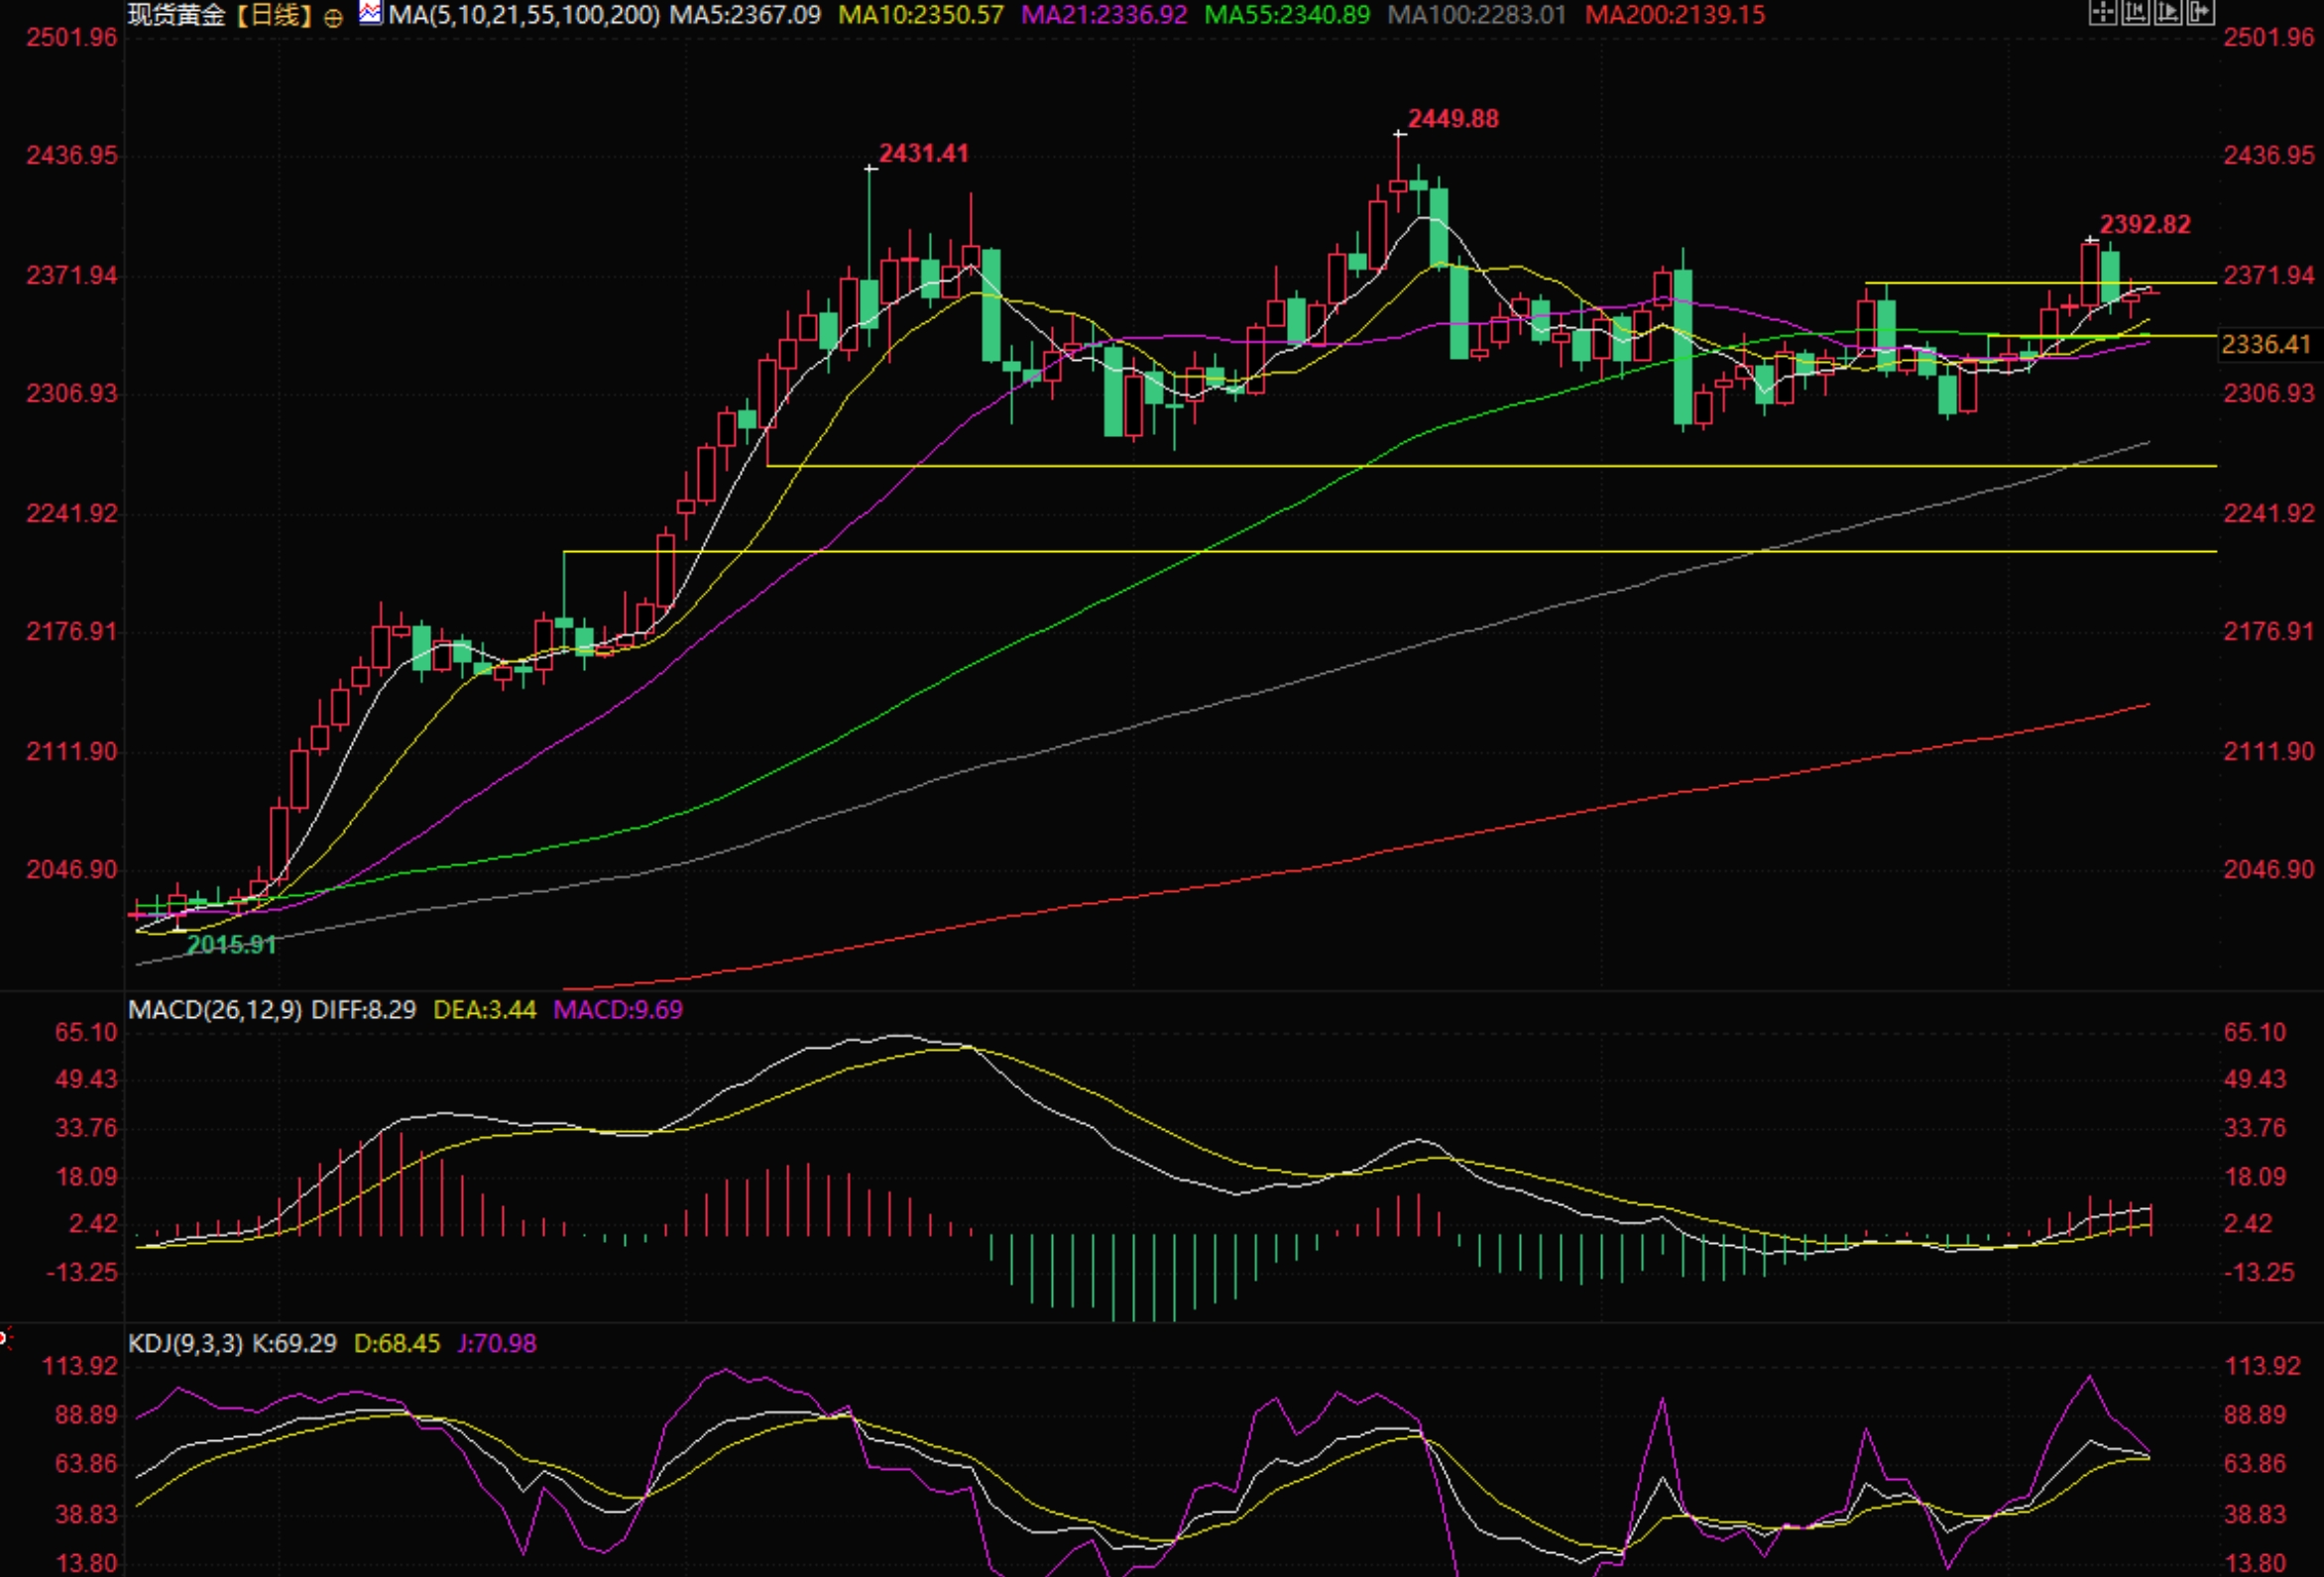The image size is (2324, 1577).
Task: Click the 2392.82 recent high label
Action: point(2145,224)
